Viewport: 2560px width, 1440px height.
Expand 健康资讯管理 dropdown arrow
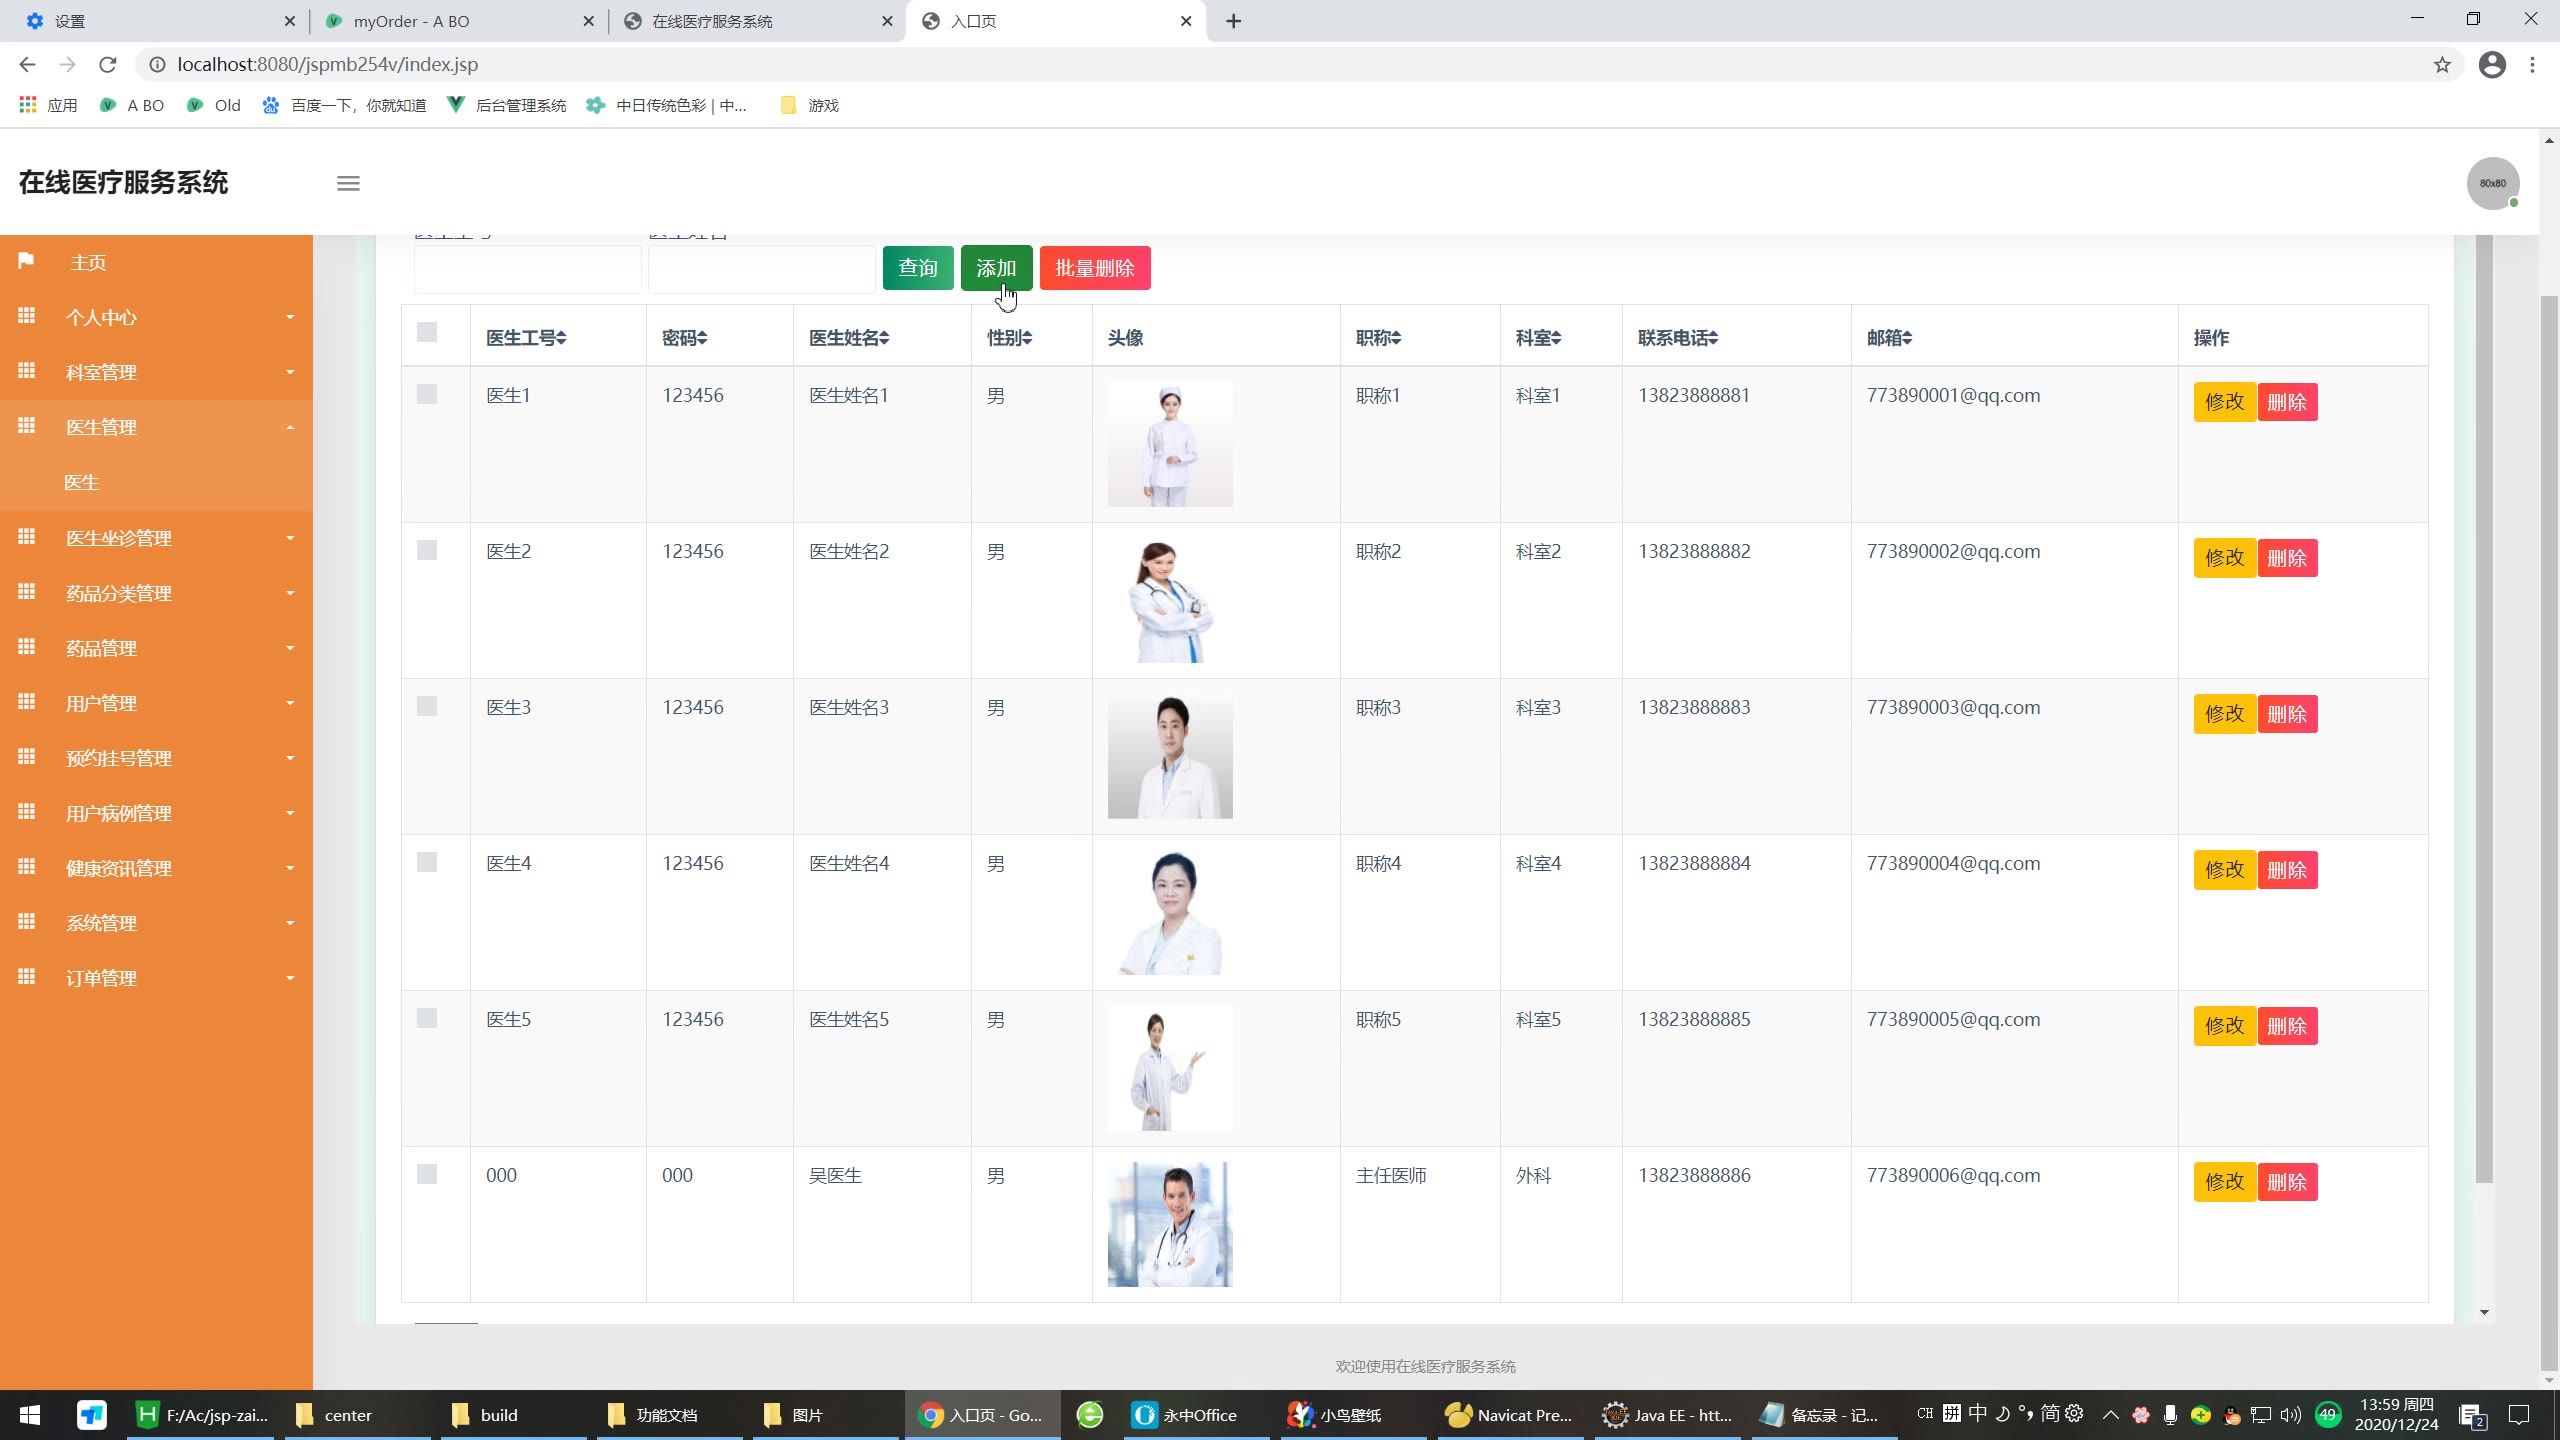(290, 868)
